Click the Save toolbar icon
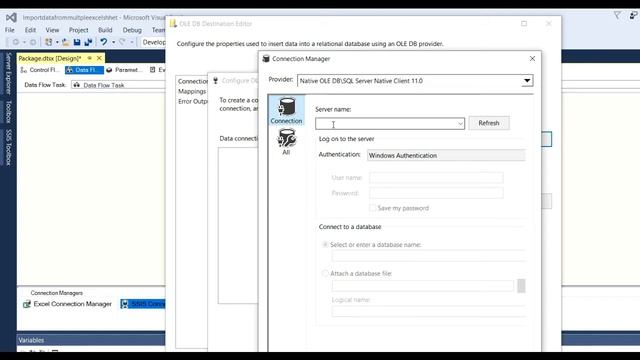 (77, 42)
